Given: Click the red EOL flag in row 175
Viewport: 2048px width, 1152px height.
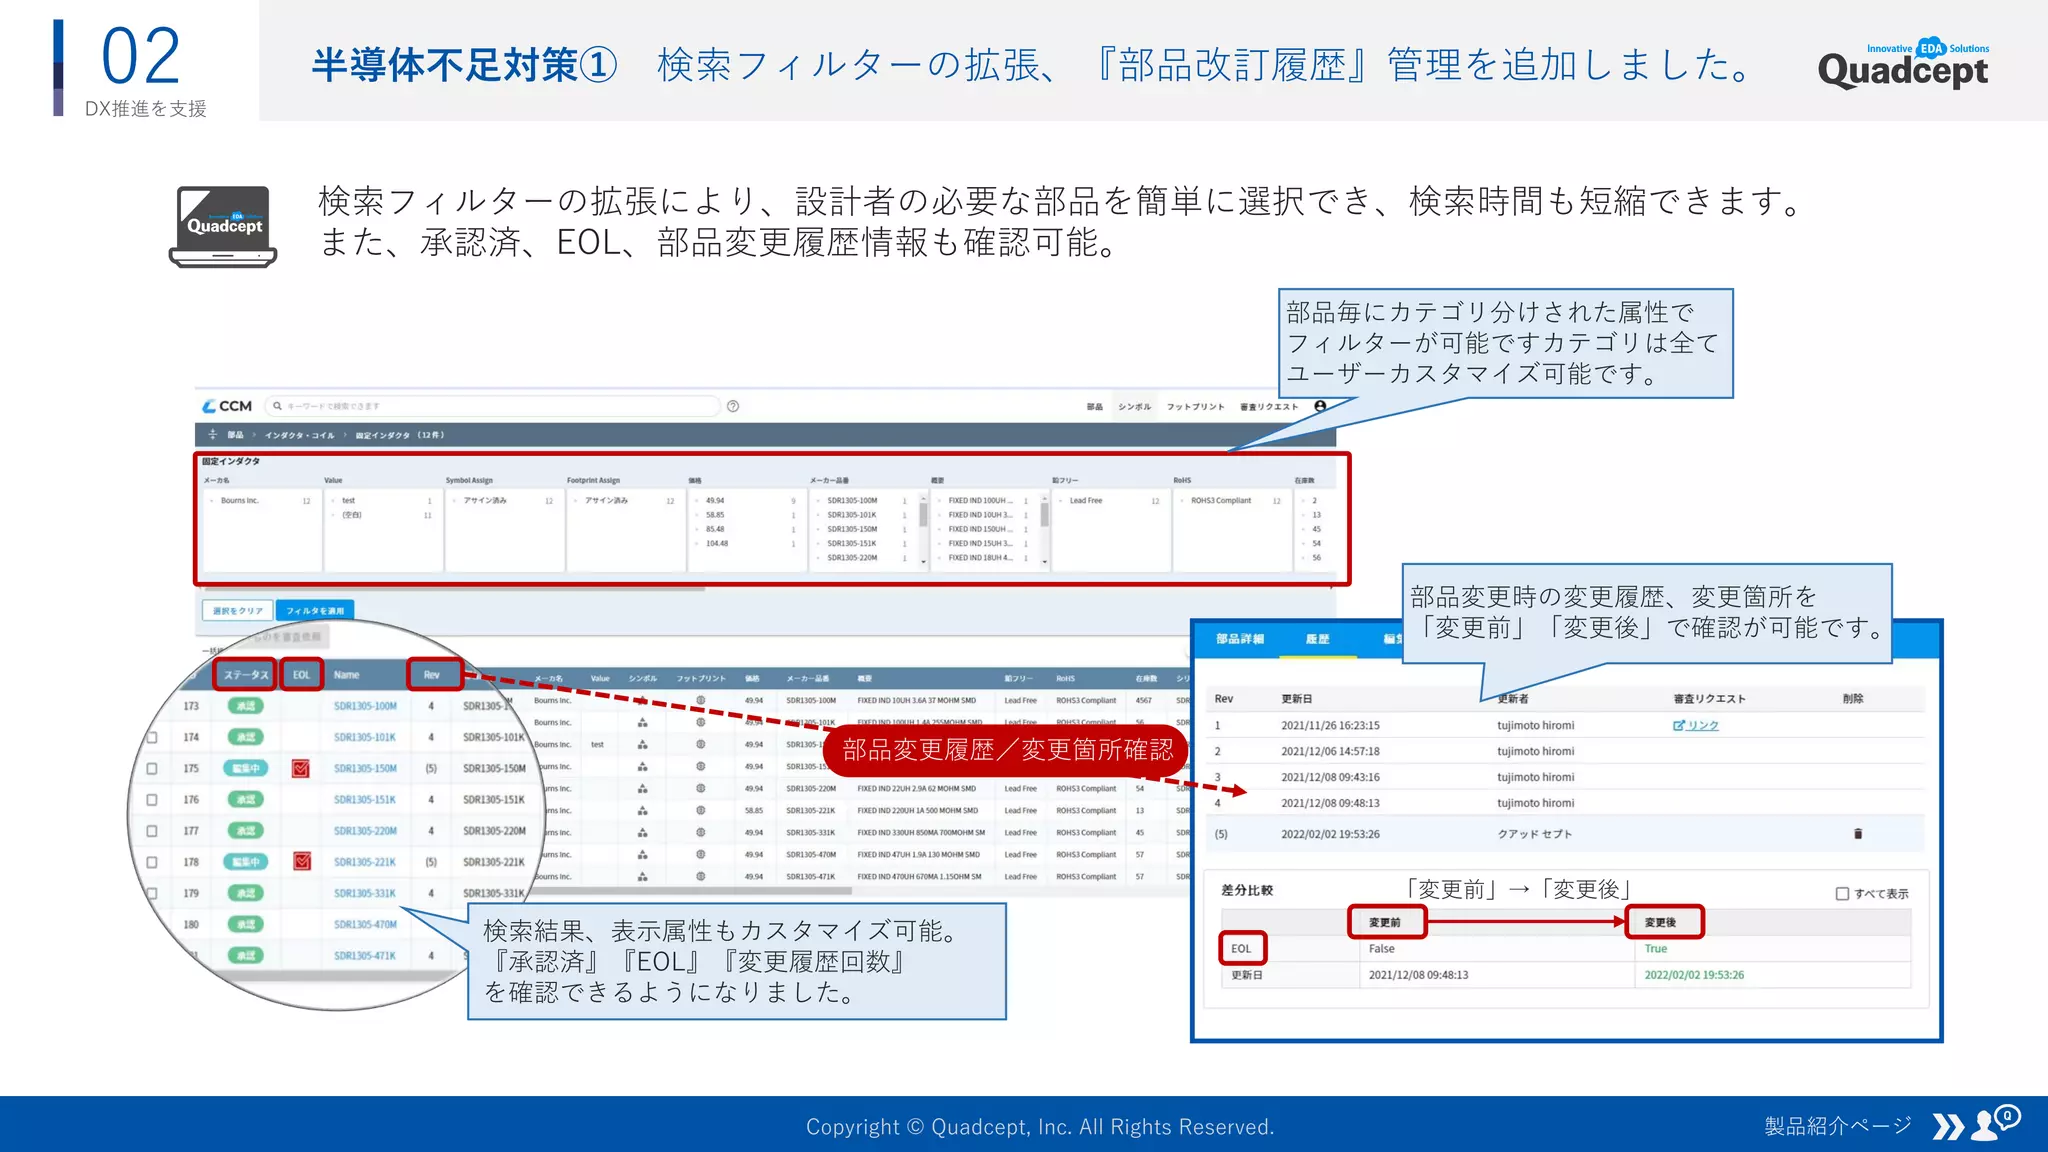Looking at the screenshot, I should pos(301,768).
